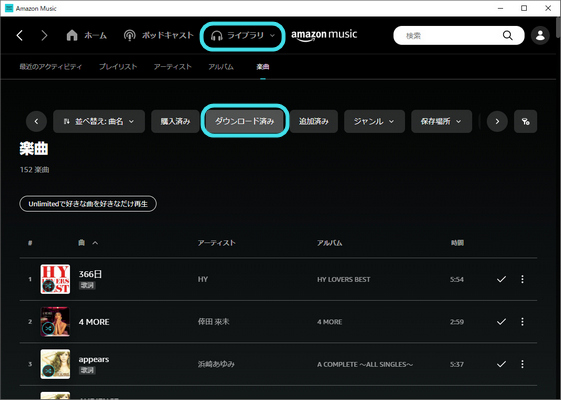Toggle 追加済み filter
This screenshot has height=400, width=561.
(x=314, y=121)
